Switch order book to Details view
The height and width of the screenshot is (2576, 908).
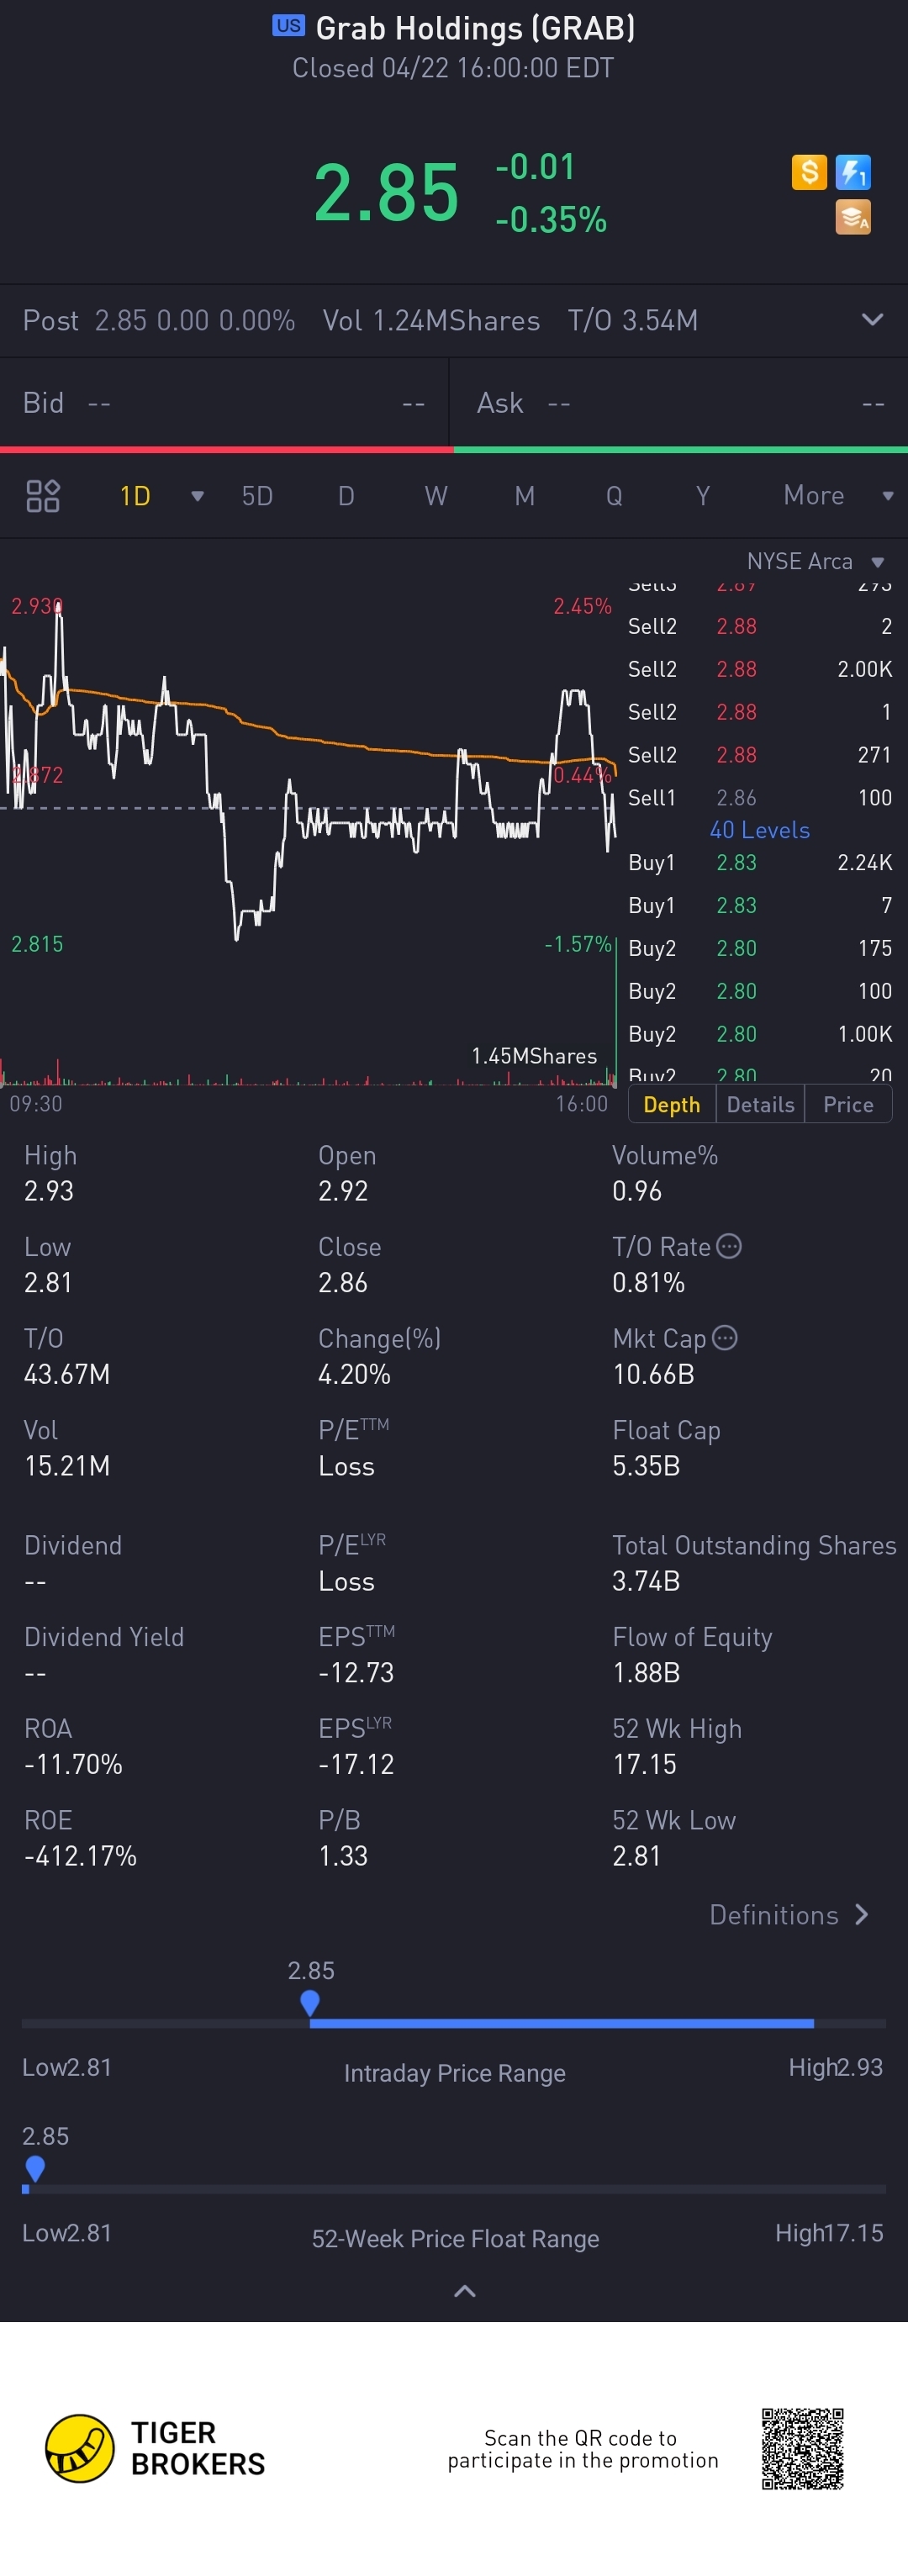tap(760, 1104)
